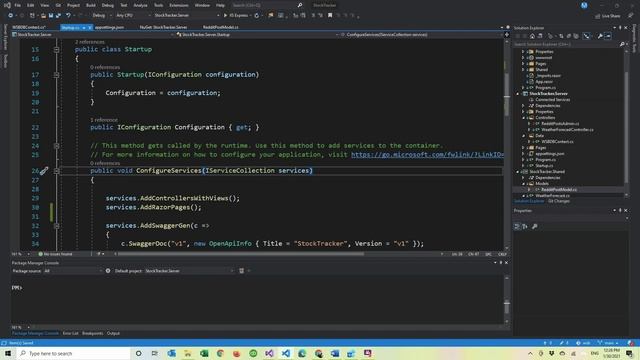Open Visual Studio from the taskbar

(269, 353)
